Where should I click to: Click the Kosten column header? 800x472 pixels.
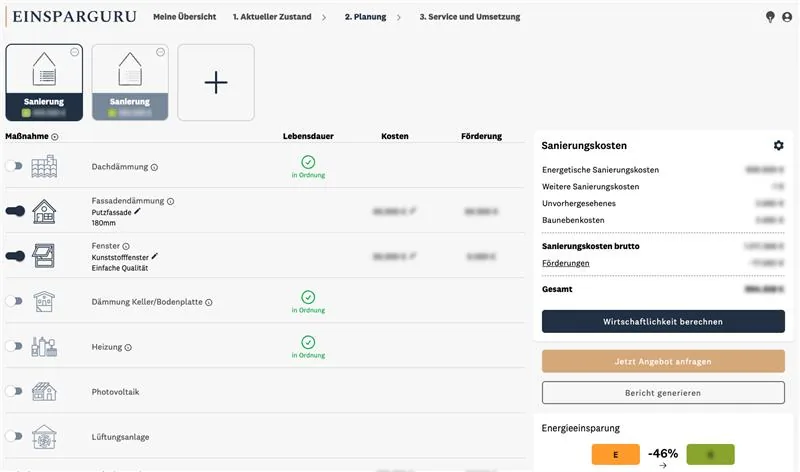tap(395, 136)
